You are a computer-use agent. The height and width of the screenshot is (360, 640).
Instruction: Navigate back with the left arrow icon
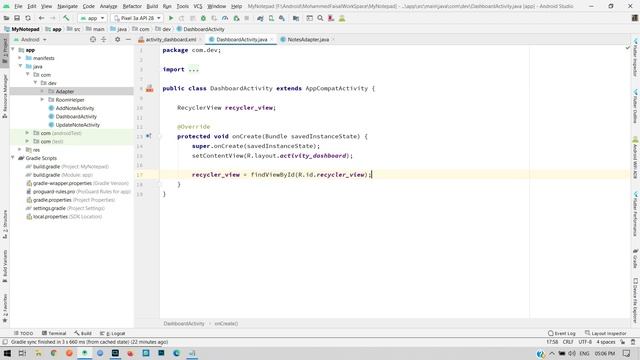click(41, 18)
